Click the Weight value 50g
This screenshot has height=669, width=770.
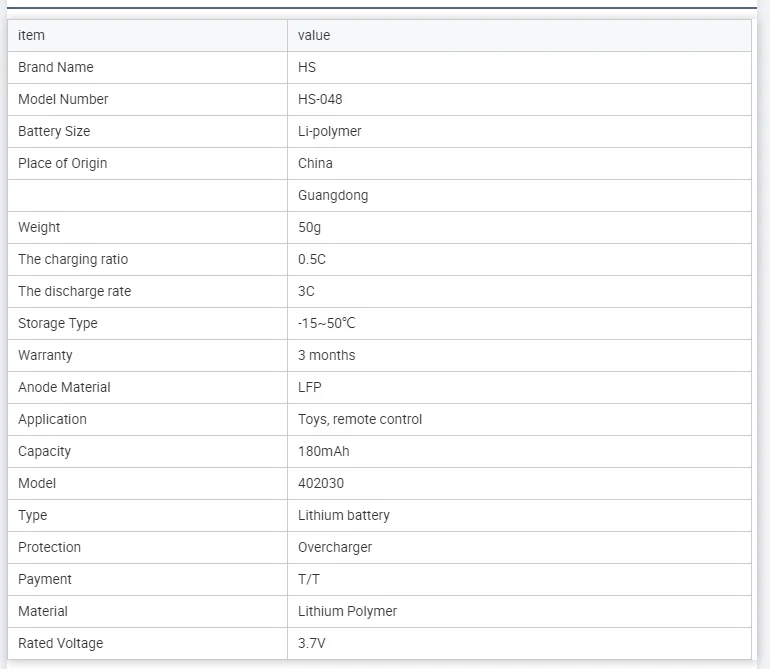pyautogui.click(x=309, y=227)
